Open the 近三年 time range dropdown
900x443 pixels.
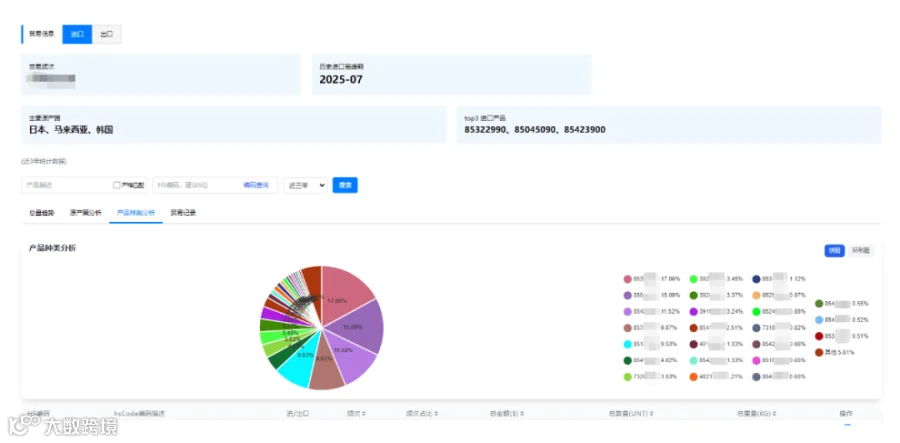(x=305, y=185)
